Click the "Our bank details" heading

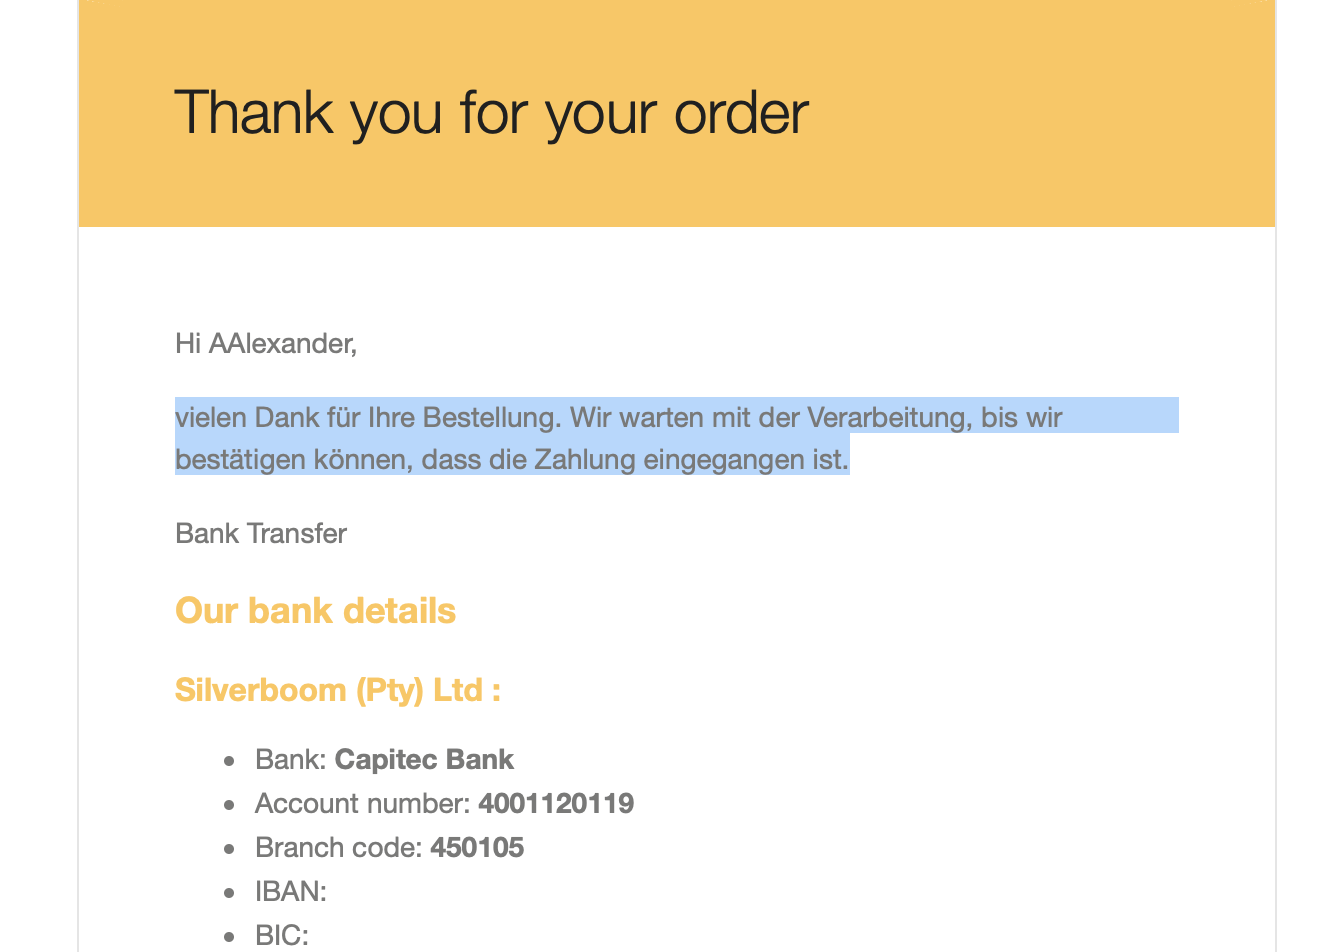[x=315, y=610]
